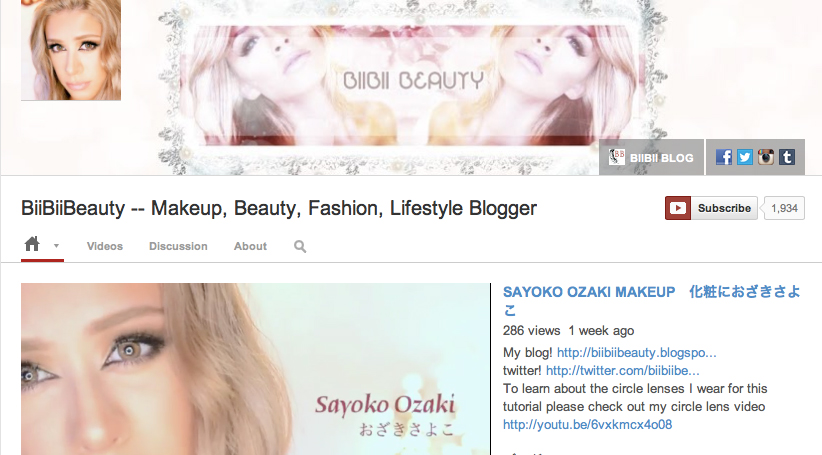This screenshot has width=822, height=455.
Task: Click the BIIBII BEAUTY channel banner
Action: (413, 86)
